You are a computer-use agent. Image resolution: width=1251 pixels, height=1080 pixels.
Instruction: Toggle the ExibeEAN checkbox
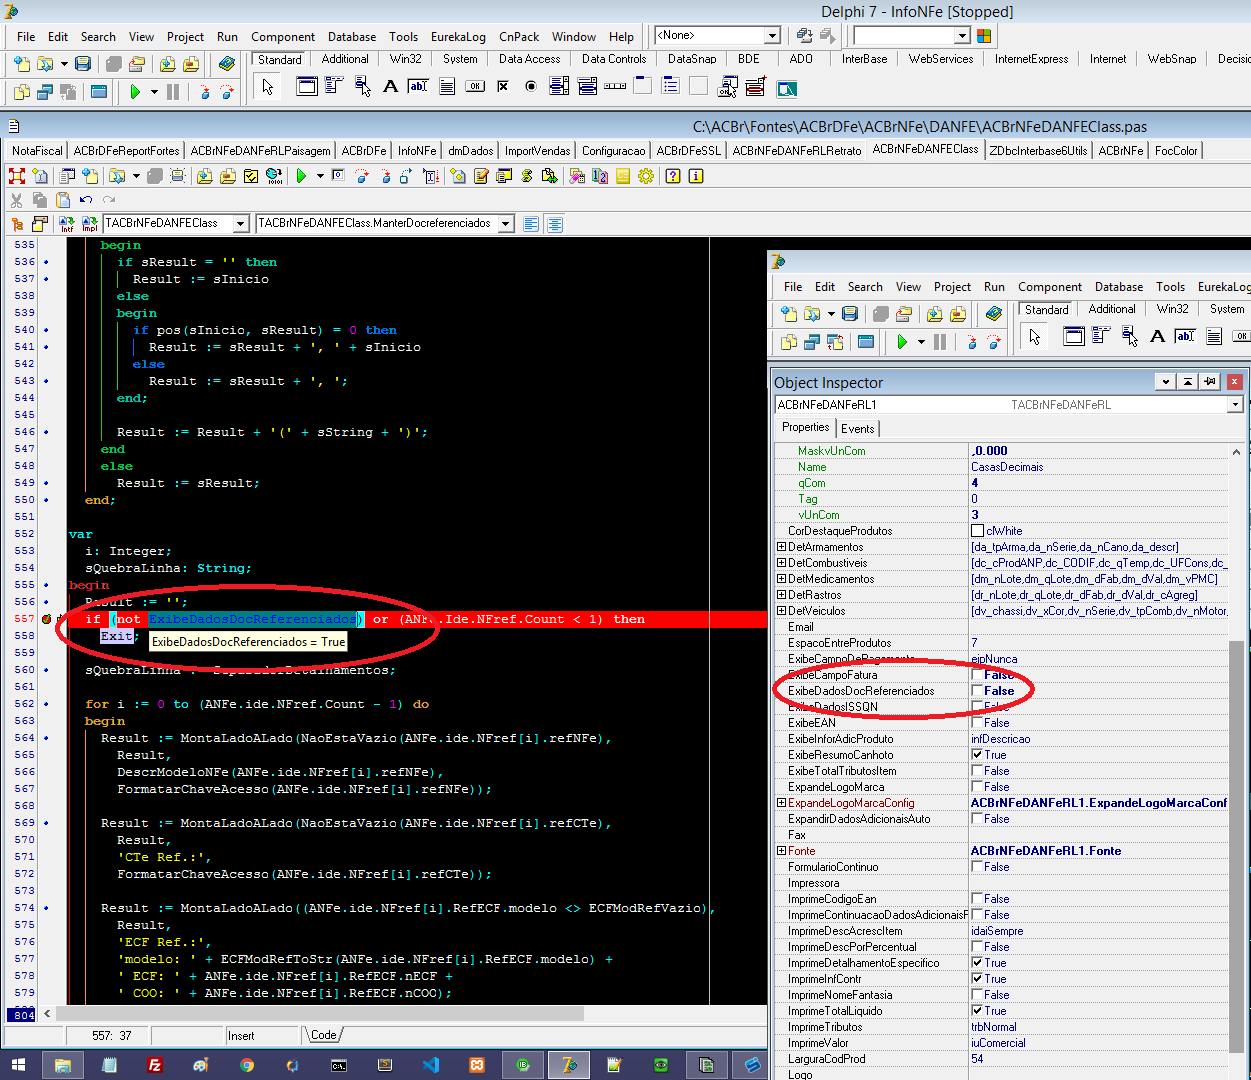pos(978,723)
